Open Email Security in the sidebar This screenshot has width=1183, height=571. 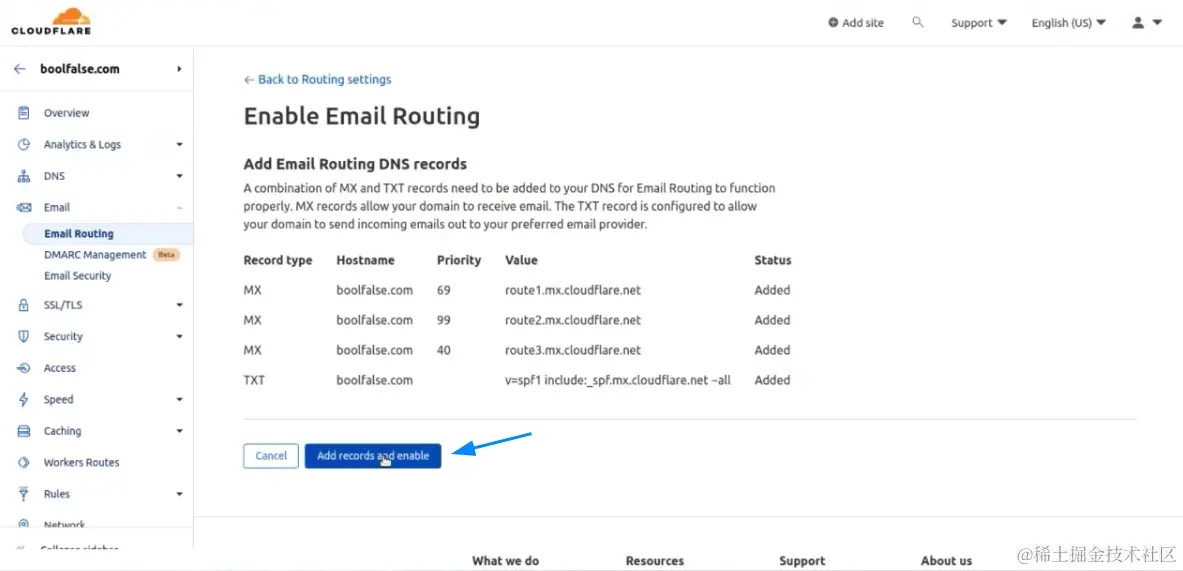point(78,276)
